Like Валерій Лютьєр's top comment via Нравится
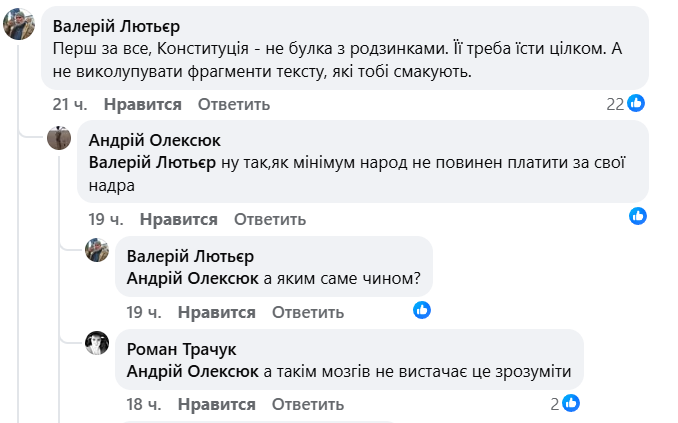Viewport: 678px width, 423px height. pos(142,105)
